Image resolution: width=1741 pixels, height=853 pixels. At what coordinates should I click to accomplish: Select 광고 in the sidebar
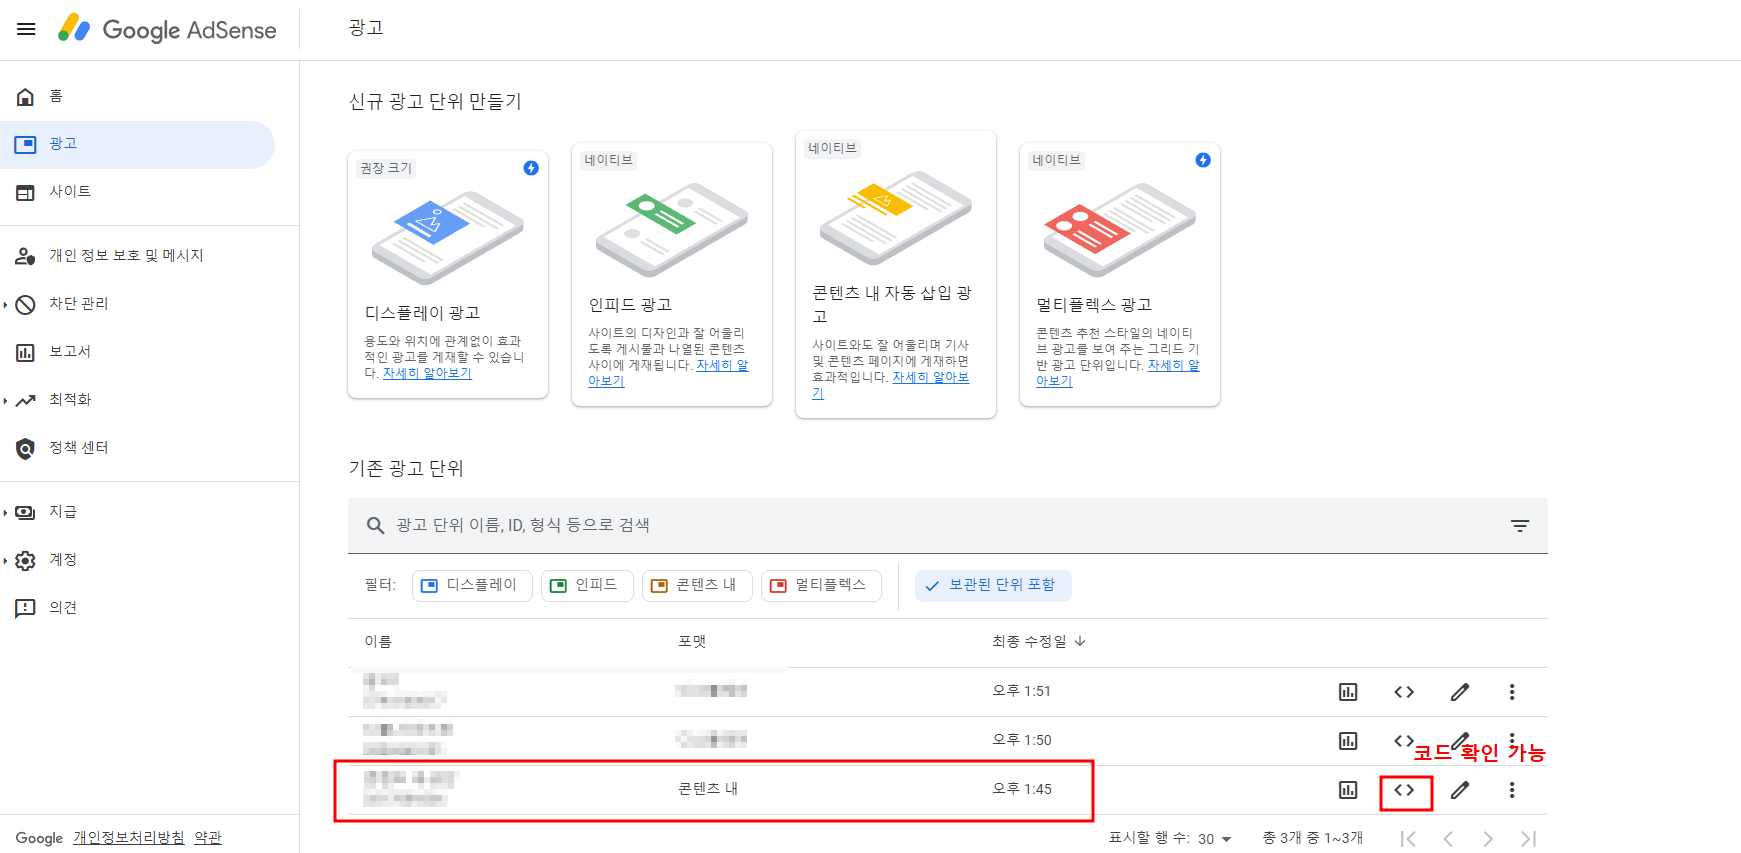pos(137,144)
